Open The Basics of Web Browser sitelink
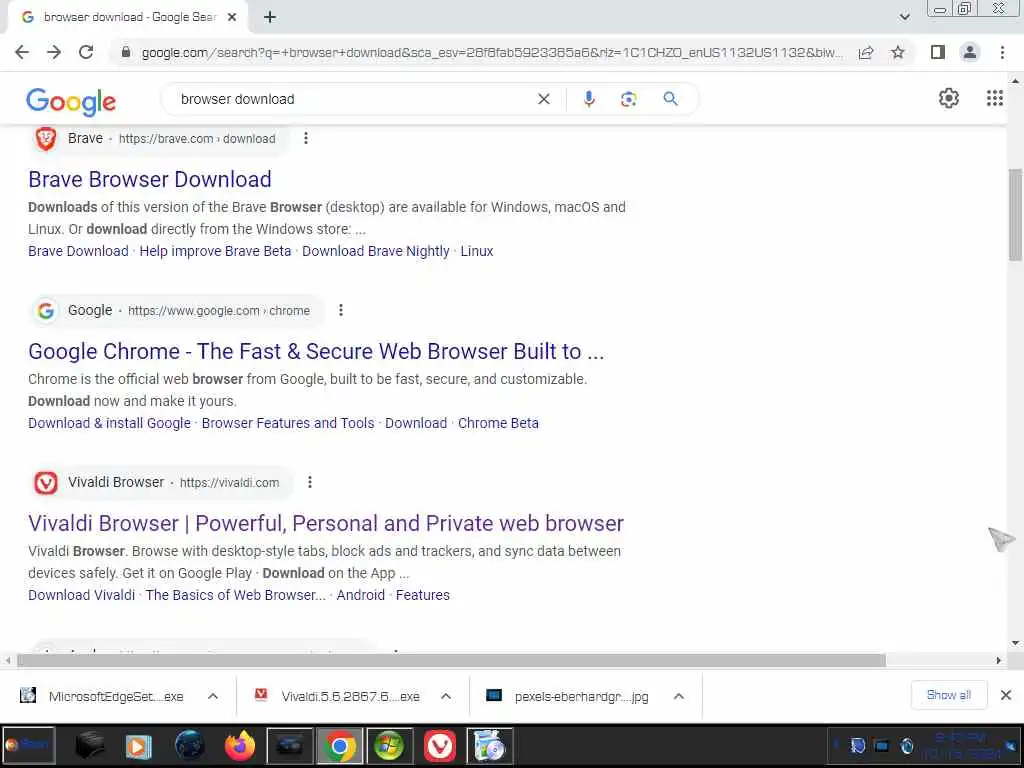This screenshot has width=1024, height=768. [236, 595]
